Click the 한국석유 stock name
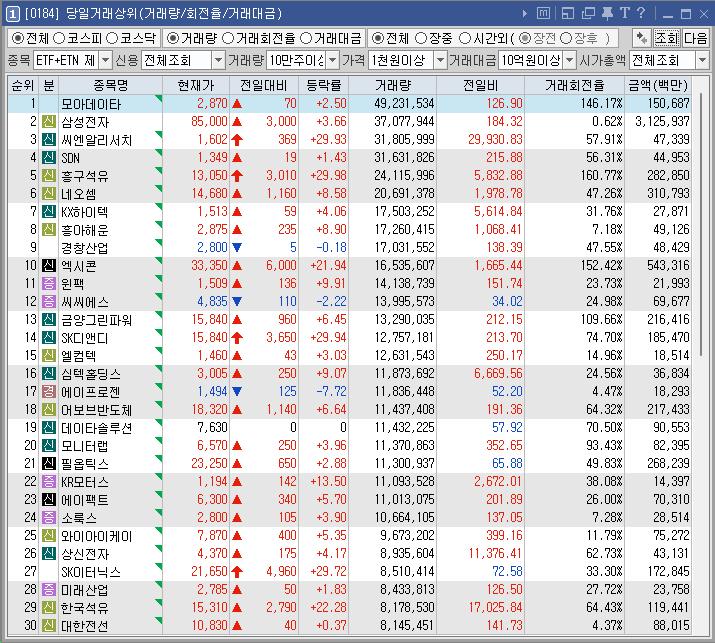The width and height of the screenshot is (715, 643). click(x=84, y=607)
